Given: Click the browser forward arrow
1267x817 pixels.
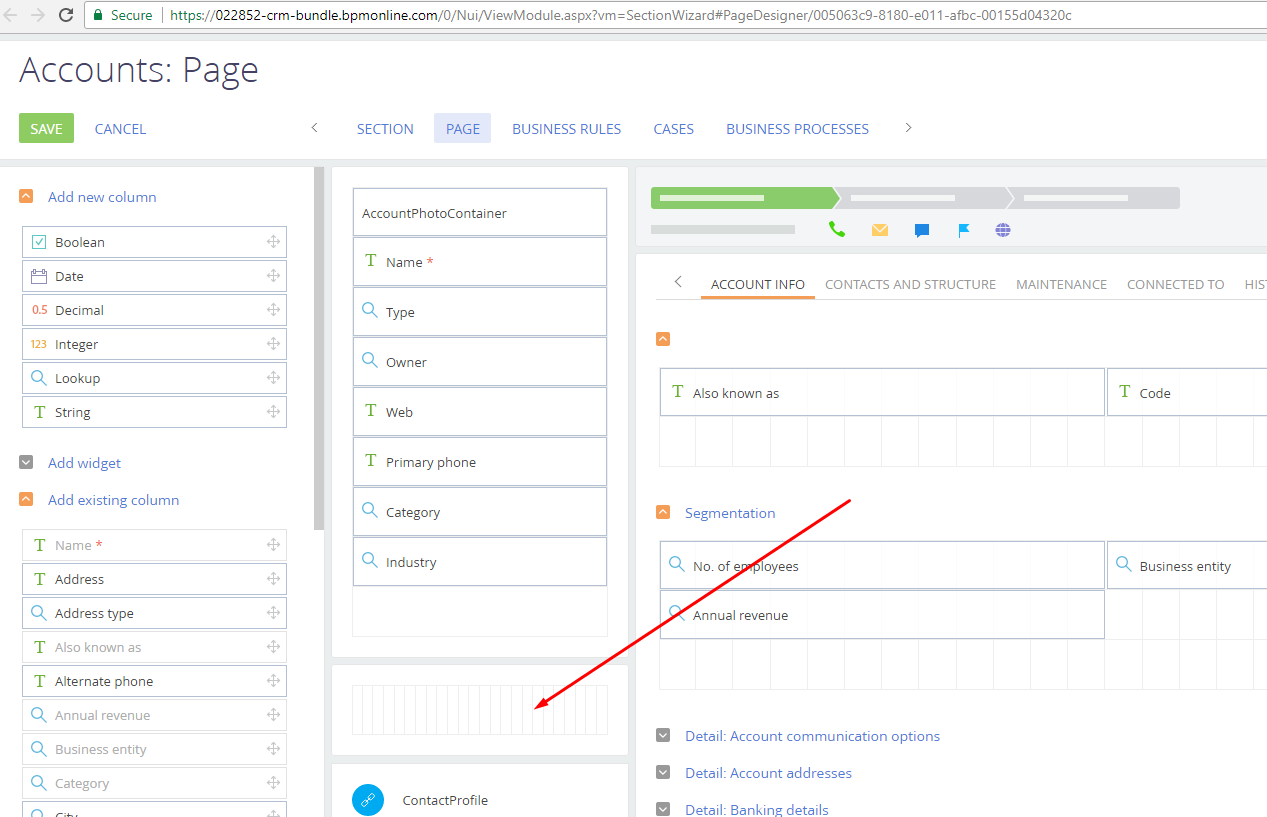Looking at the screenshot, I should tap(39, 15).
